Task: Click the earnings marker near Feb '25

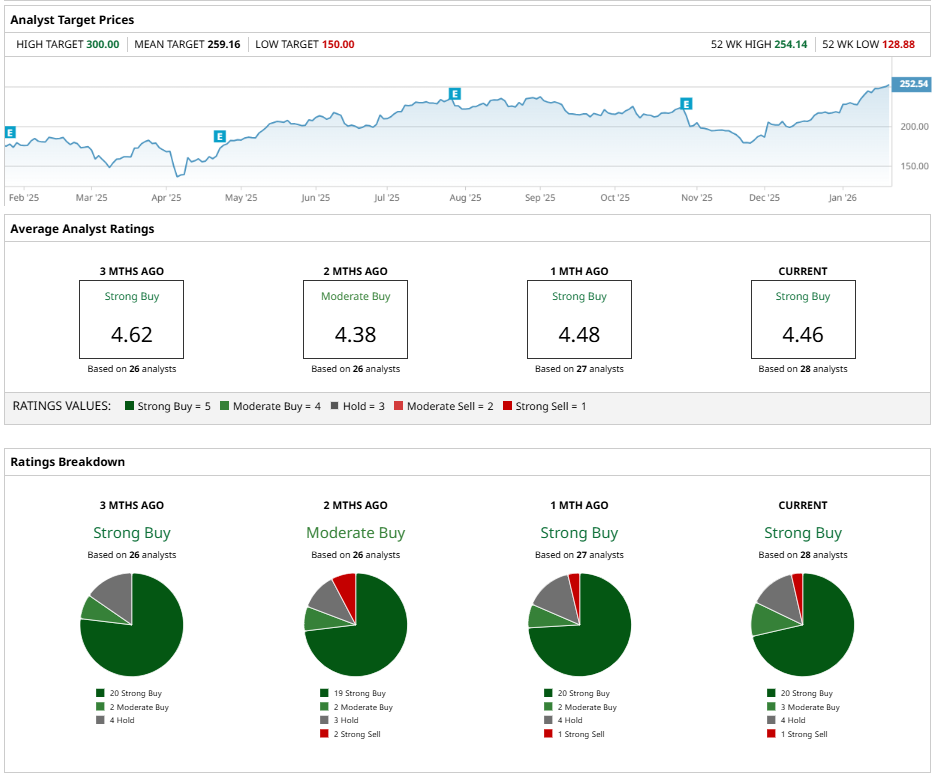Action: 10,132
